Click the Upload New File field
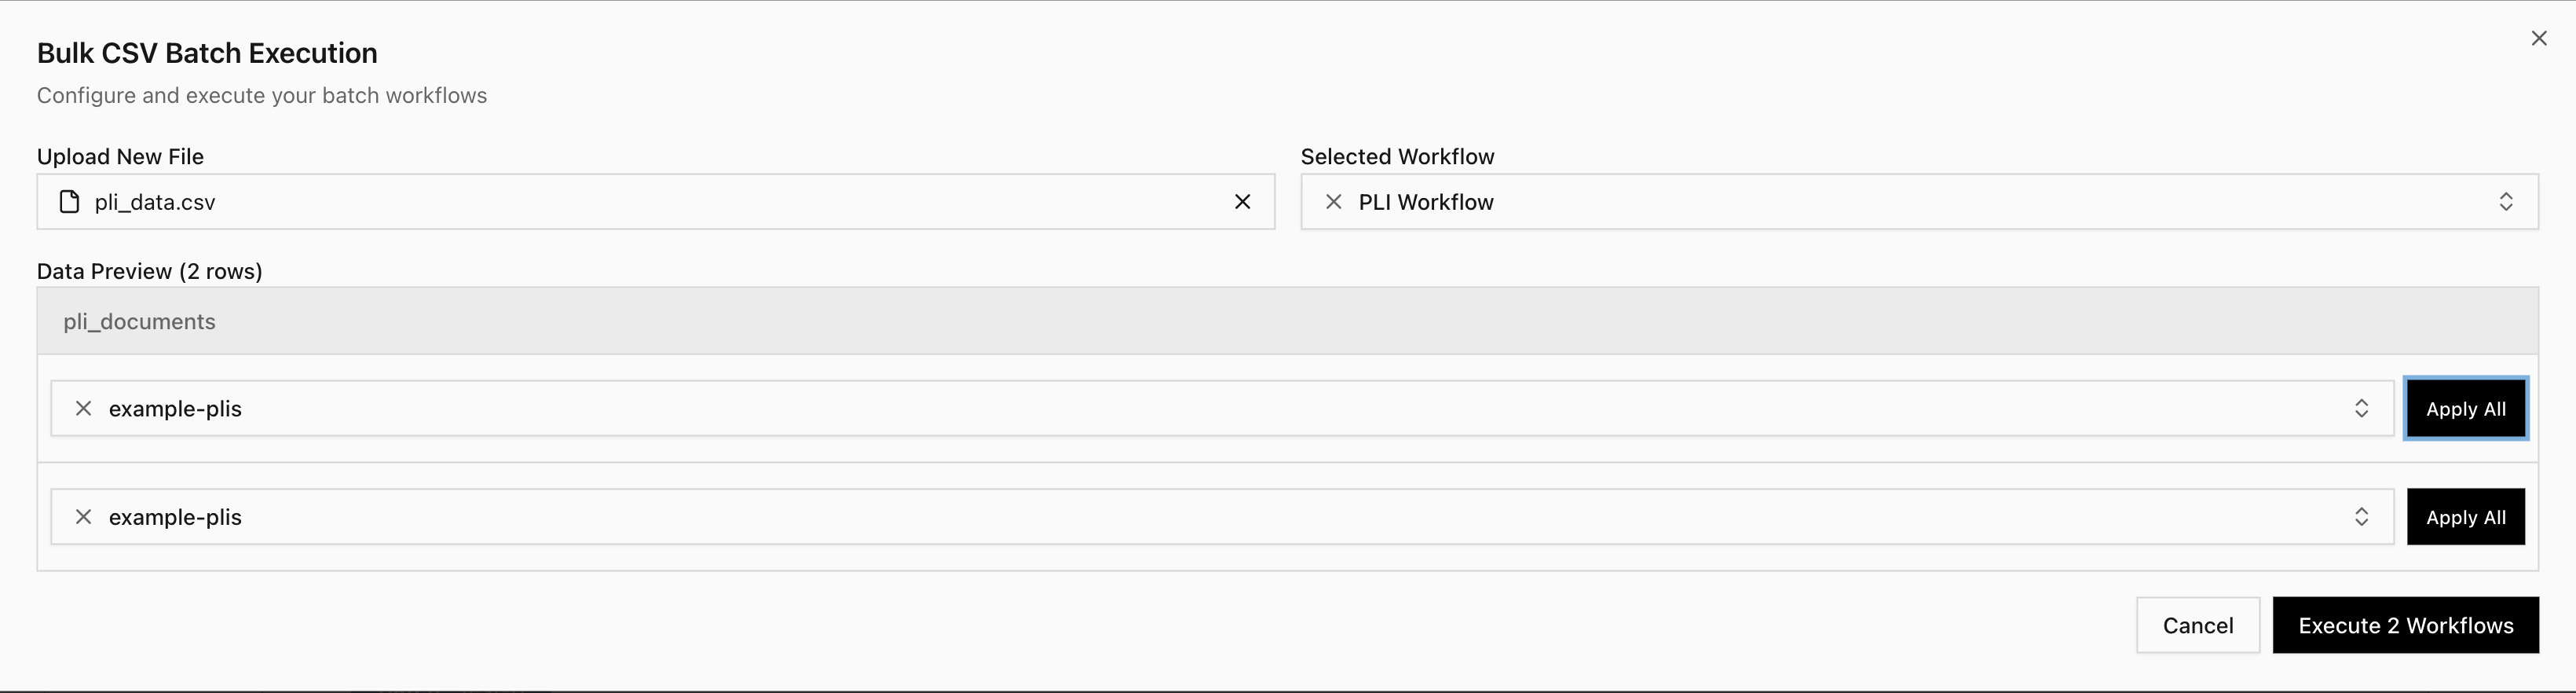Image resolution: width=2576 pixels, height=693 pixels. 650,201
